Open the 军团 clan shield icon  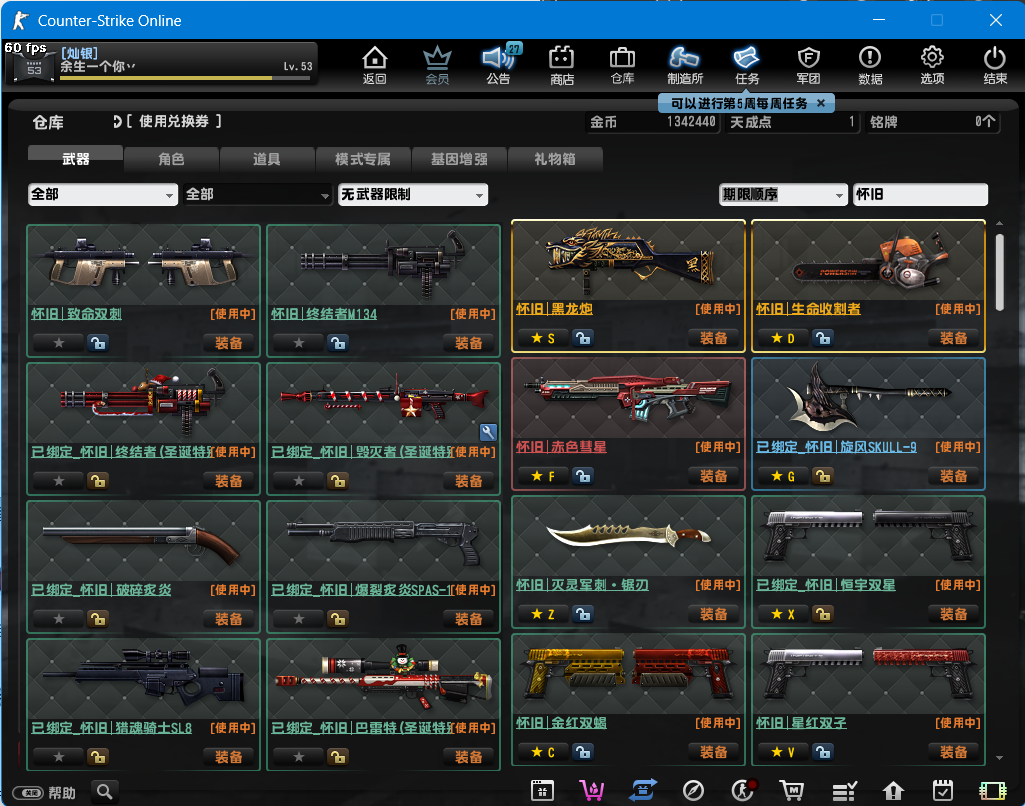click(x=809, y=65)
